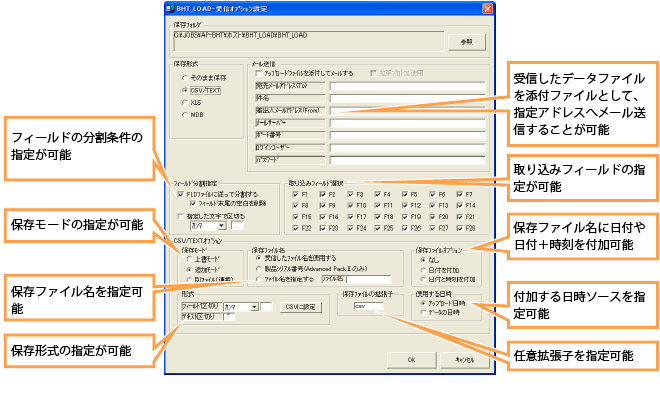Close the BHT_LOAD dialog window

pos(487,8)
